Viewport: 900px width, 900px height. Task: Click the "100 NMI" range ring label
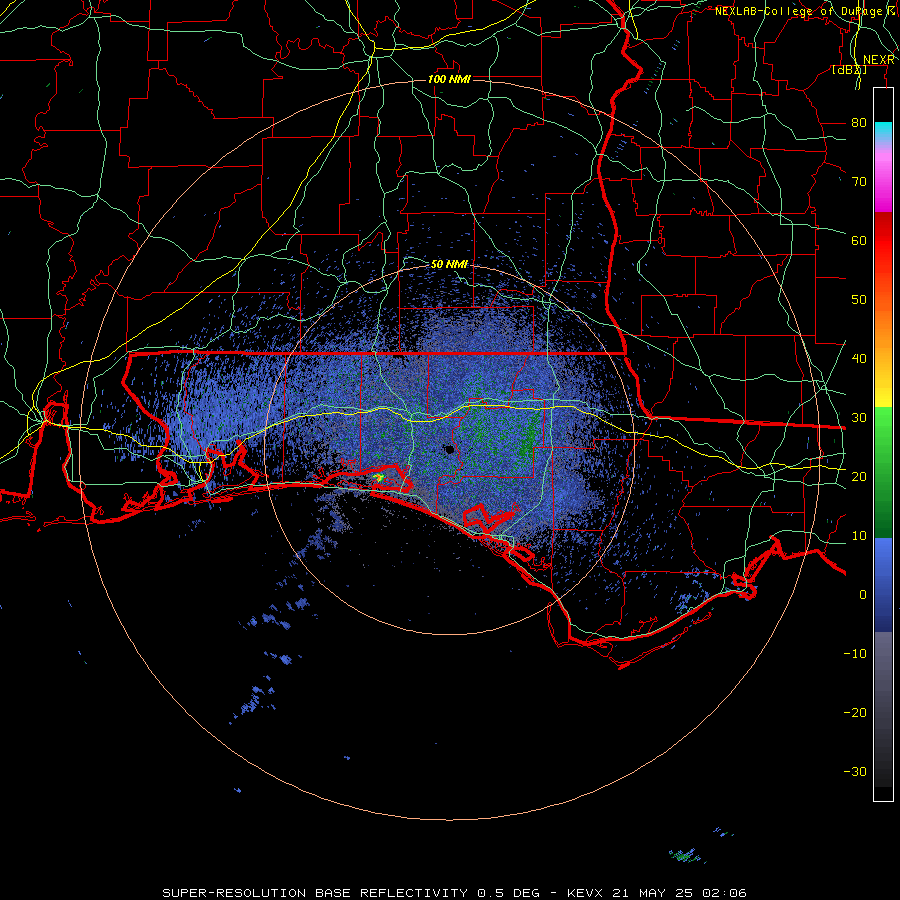coord(449,79)
